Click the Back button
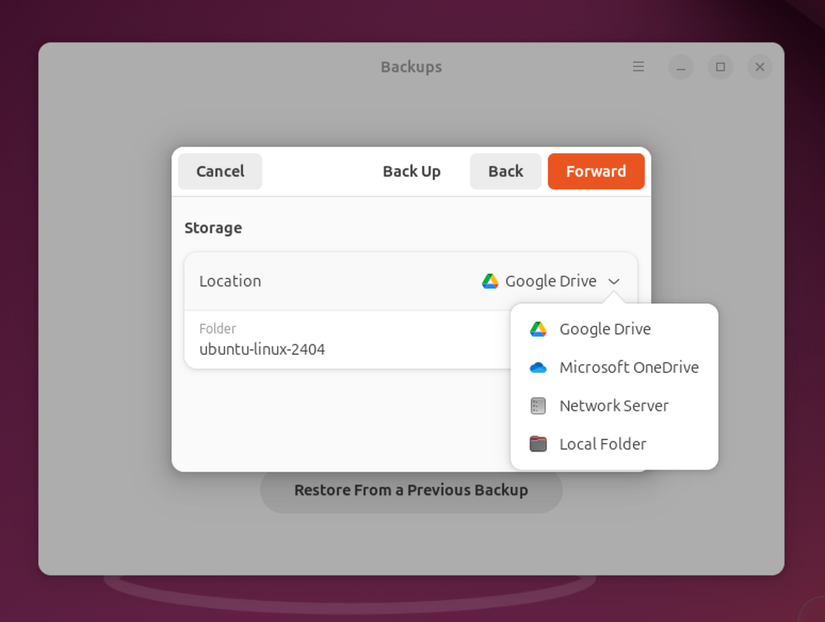This screenshot has width=825, height=622. pyautogui.click(x=505, y=171)
